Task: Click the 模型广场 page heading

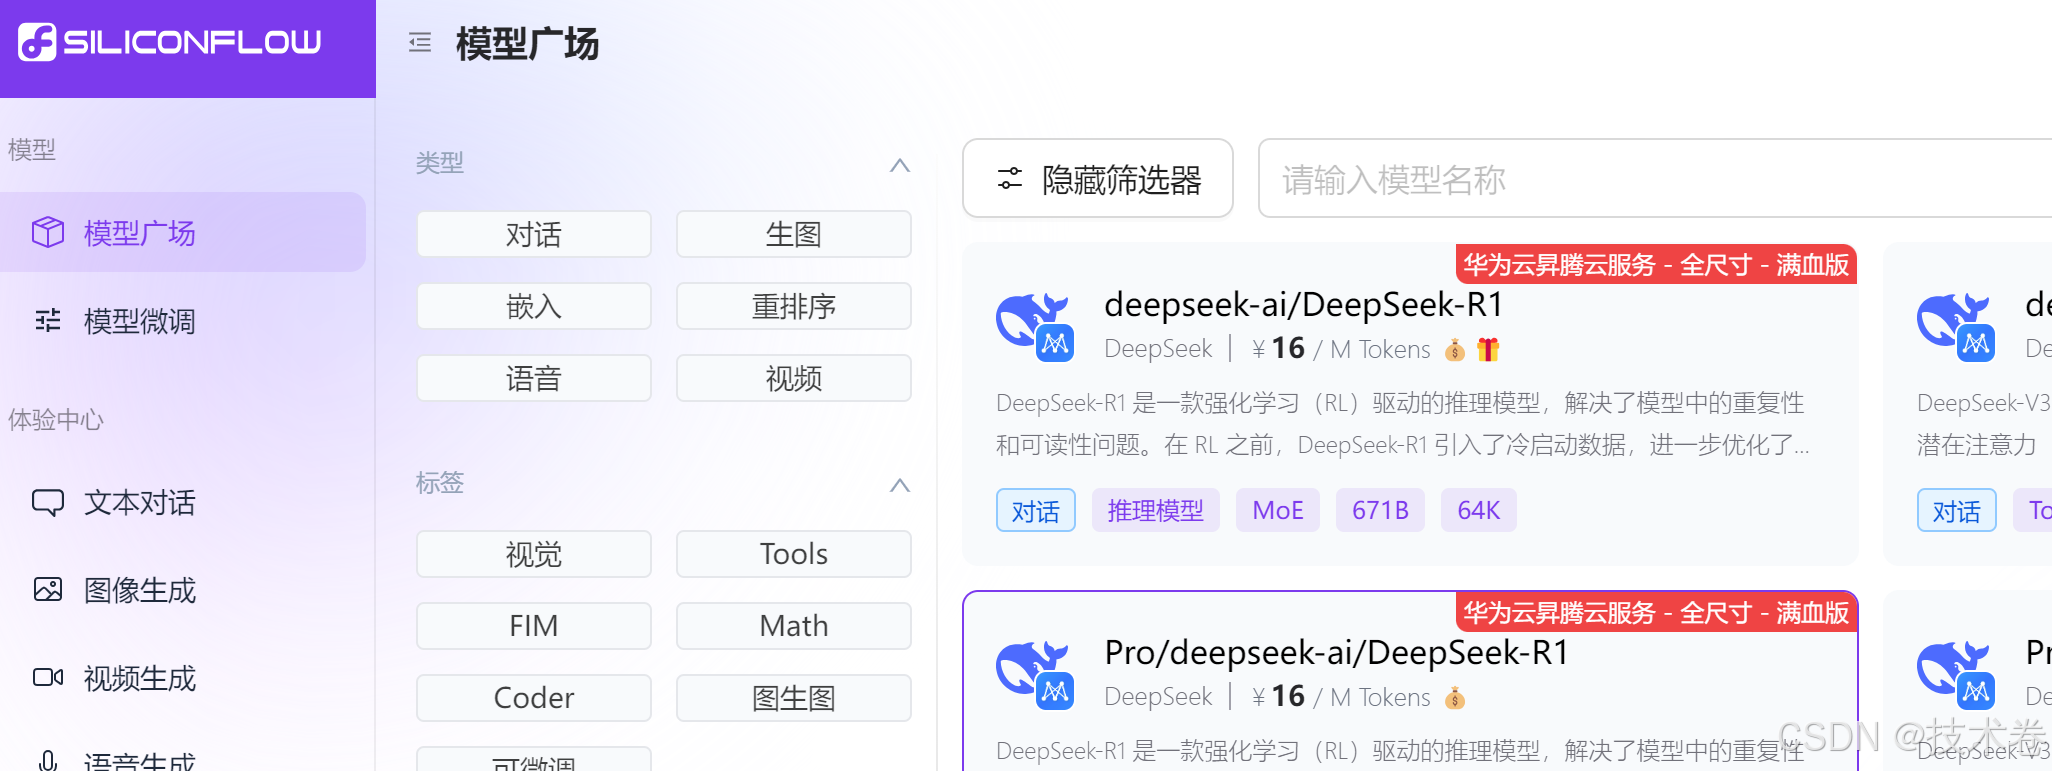Action: point(527,44)
